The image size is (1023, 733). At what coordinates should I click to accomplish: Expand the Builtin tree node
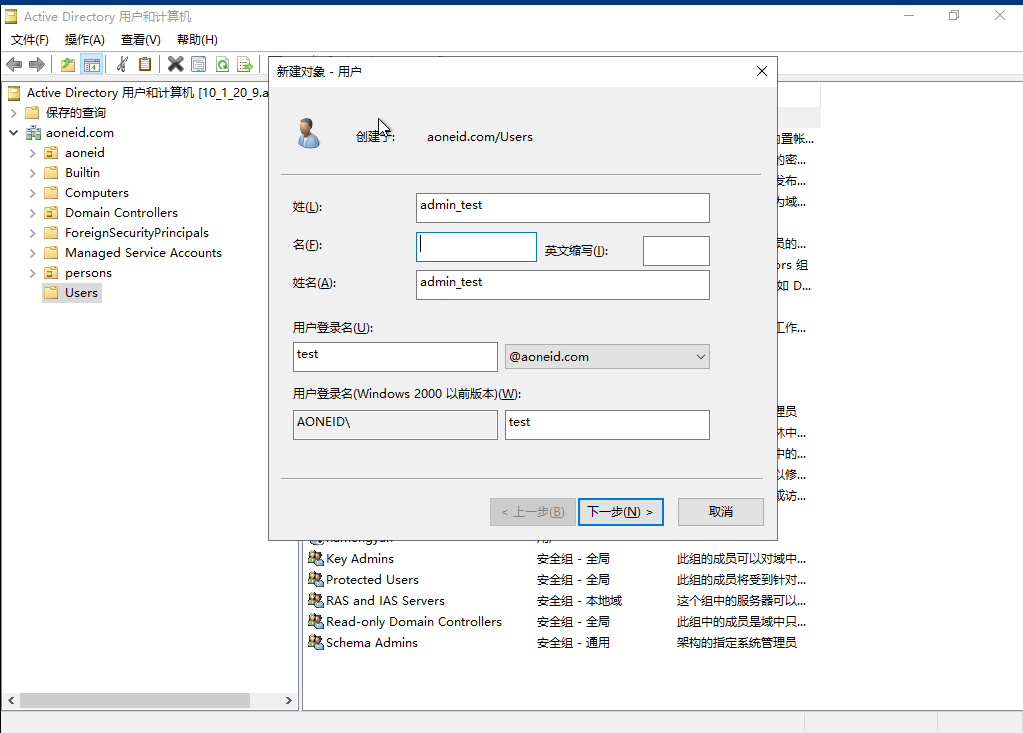tap(32, 173)
